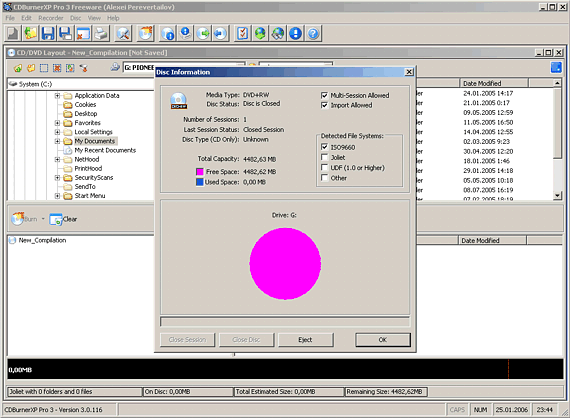
Task: Click the magenta disc usage pie chart
Action: (x=285, y=264)
